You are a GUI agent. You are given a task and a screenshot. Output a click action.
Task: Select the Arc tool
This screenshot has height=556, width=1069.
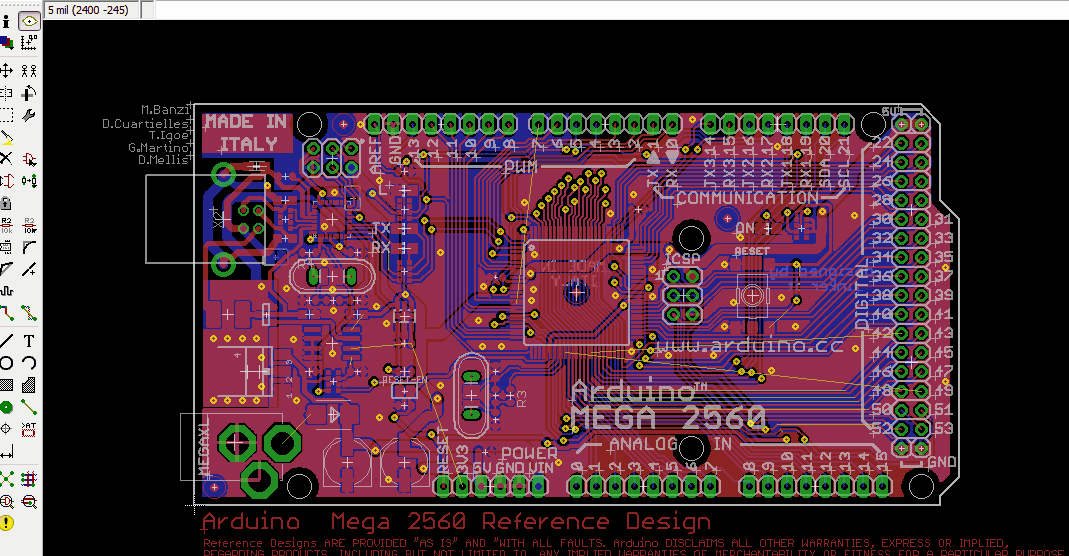click(29, 362)
